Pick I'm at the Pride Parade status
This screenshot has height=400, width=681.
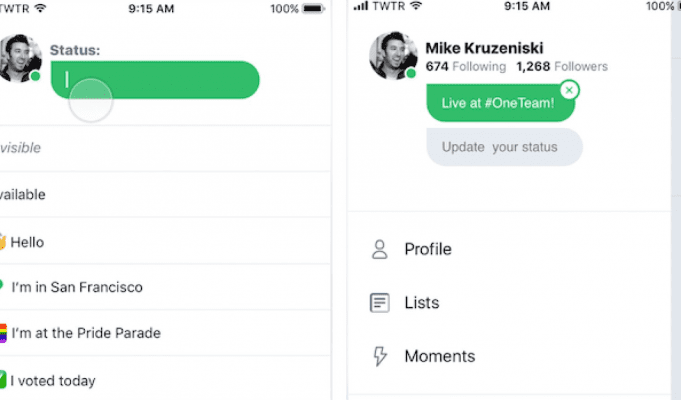[165, 333]
